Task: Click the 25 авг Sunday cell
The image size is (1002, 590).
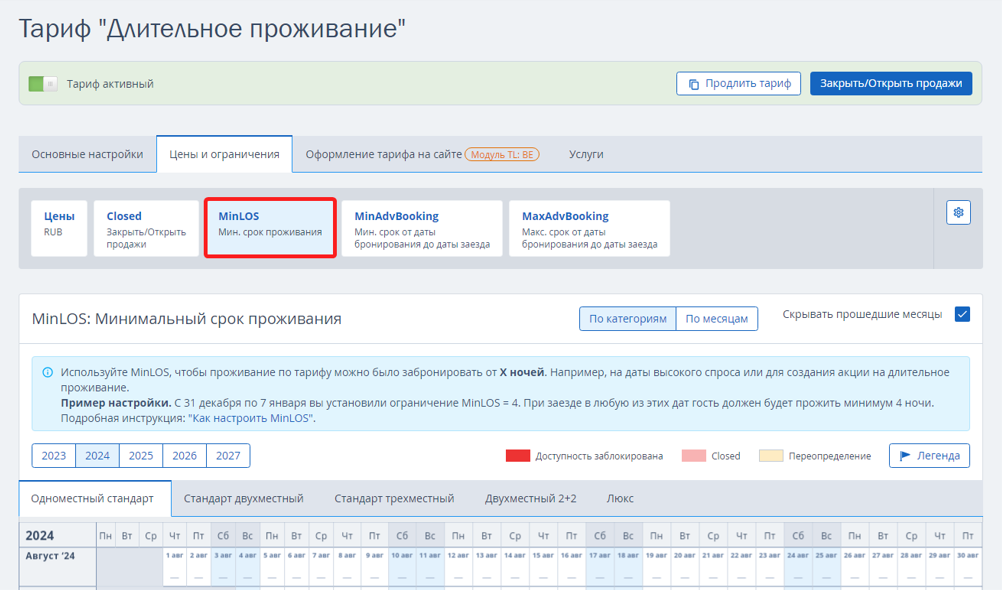Action: click(x=826, y=566)
